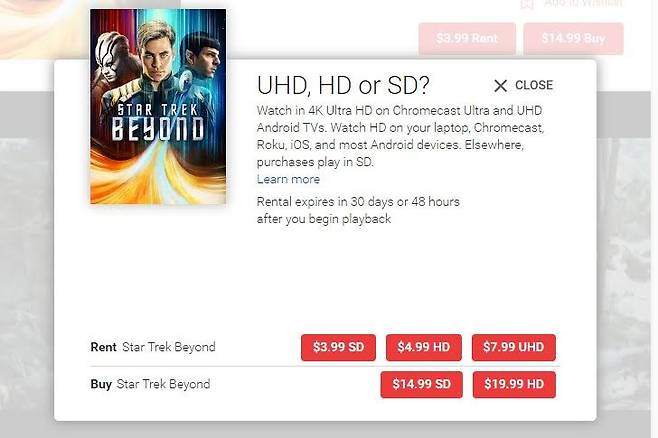Buy for $19.99 in HD
The image size is (658, 438).
(513, 384)
